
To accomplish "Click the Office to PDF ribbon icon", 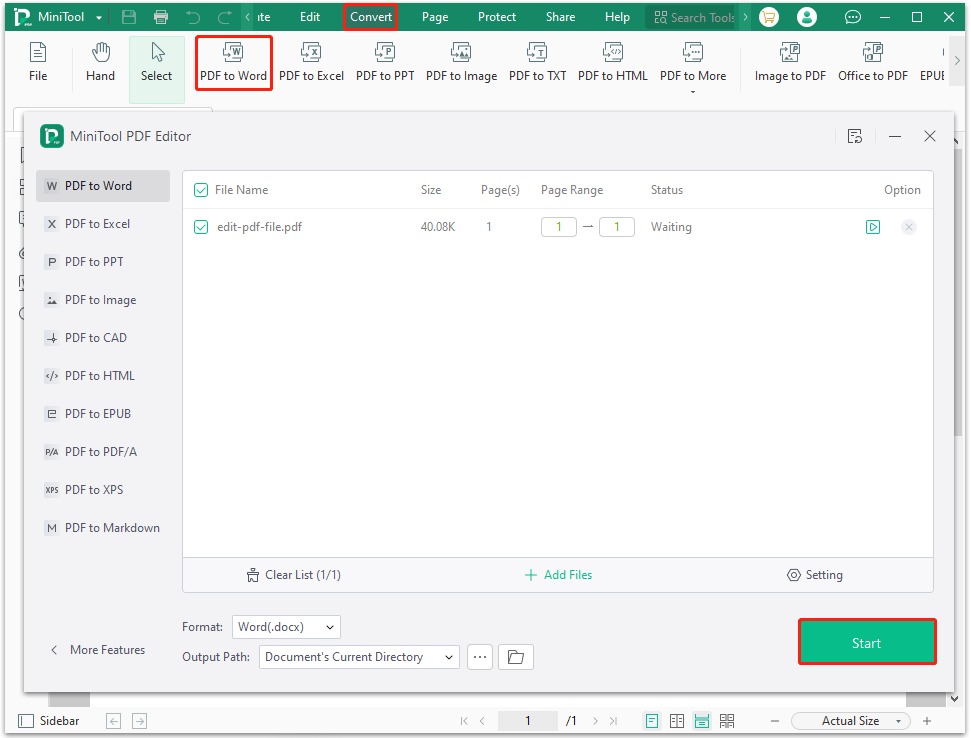I will tap(873, 63).
